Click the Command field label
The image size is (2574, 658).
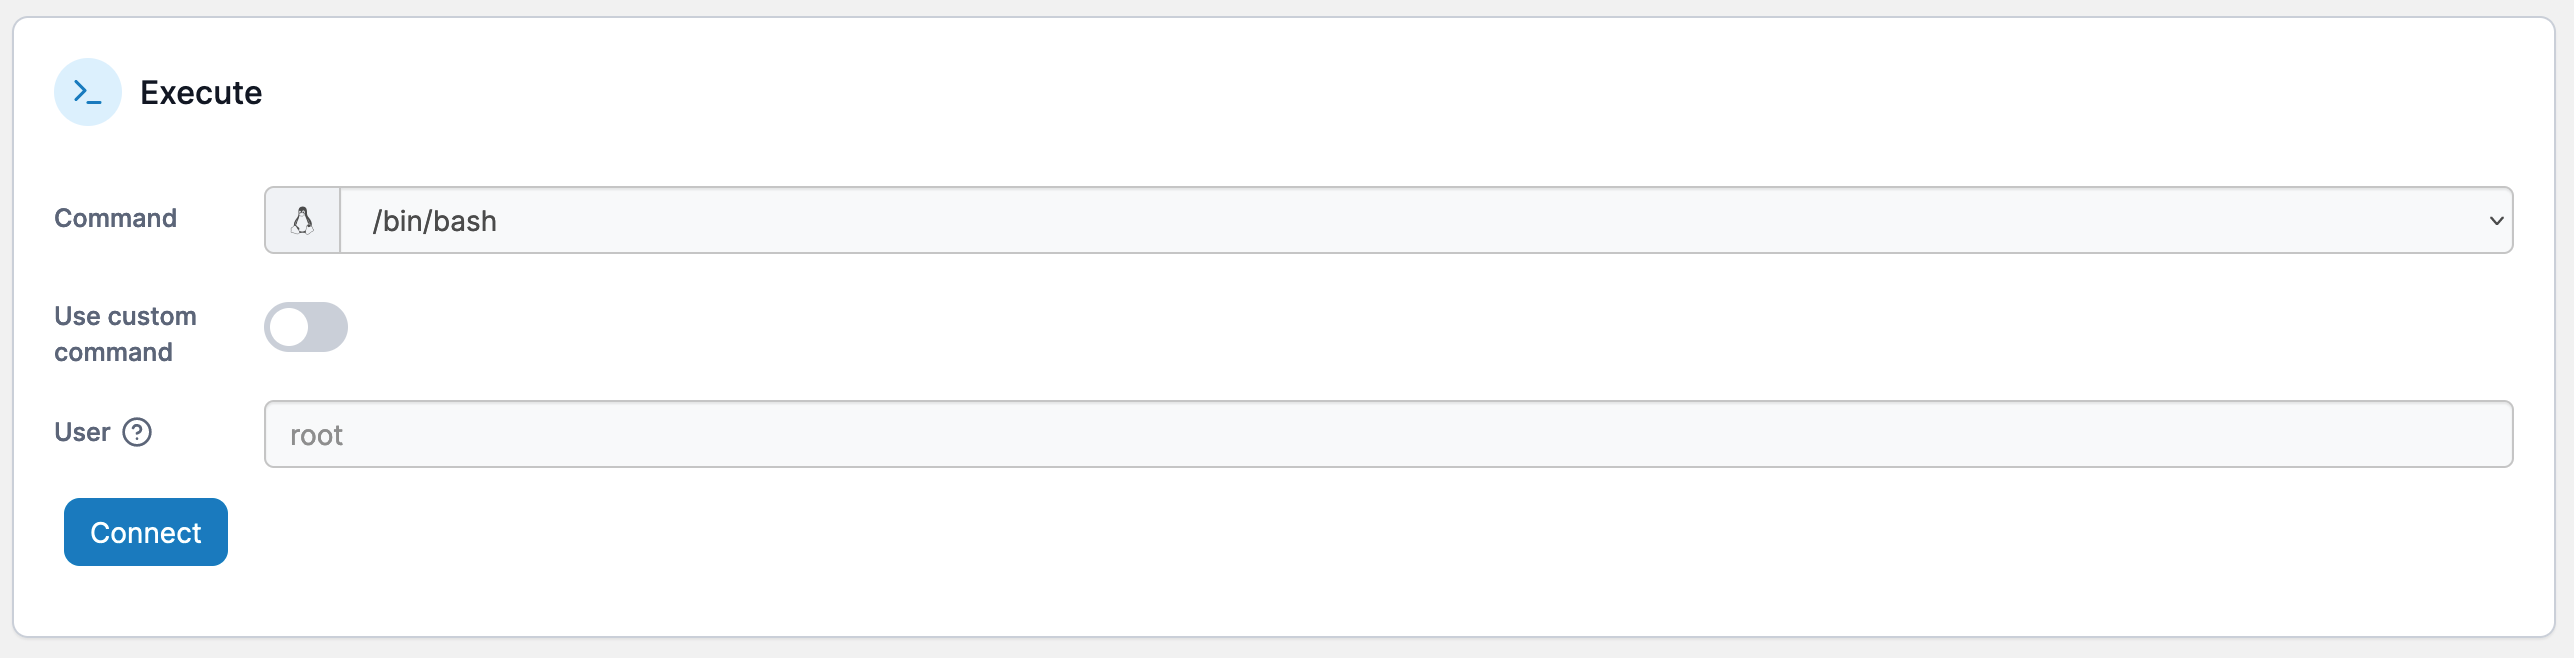115,218
